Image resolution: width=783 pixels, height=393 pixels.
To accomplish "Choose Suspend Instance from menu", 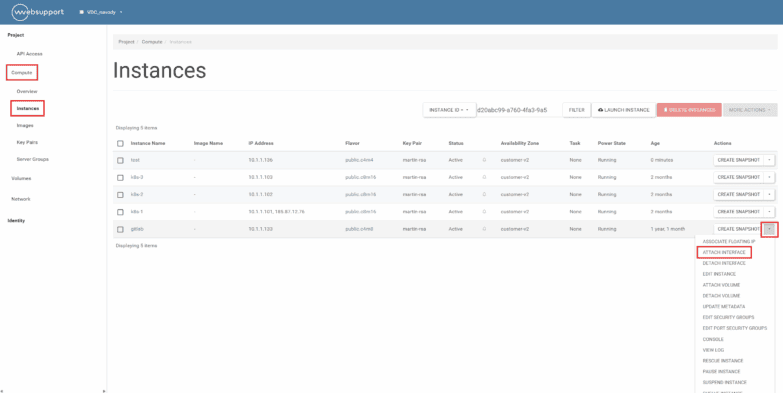I will pos(725,383).
